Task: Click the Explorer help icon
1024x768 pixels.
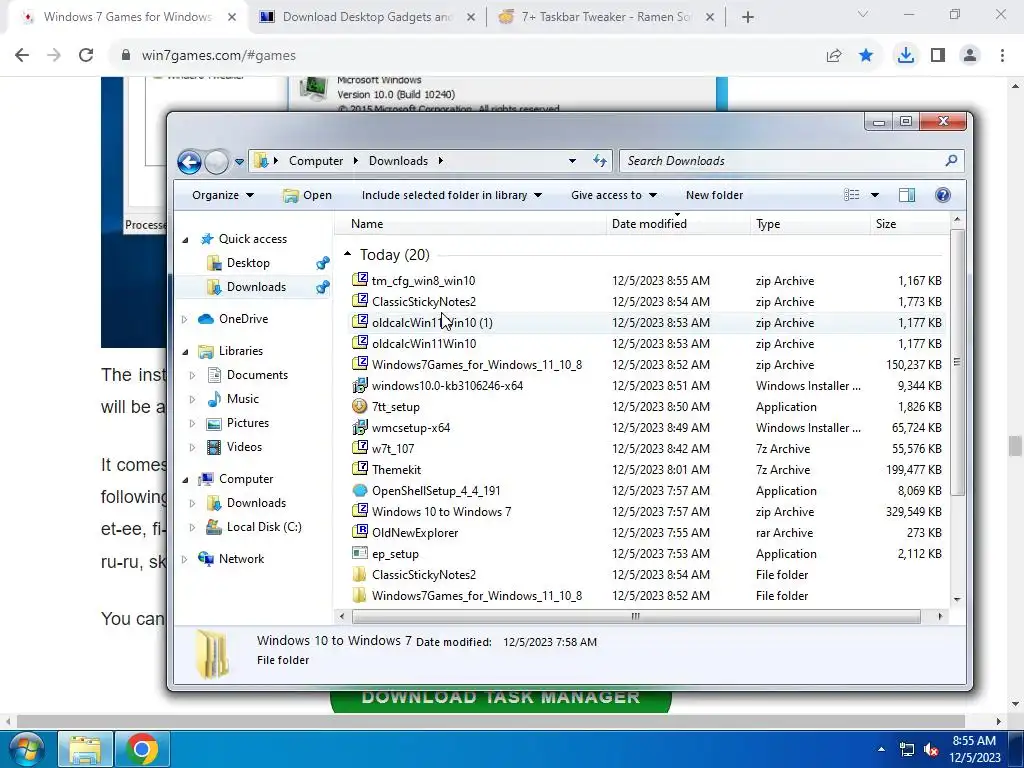Action: pos(942,195)
